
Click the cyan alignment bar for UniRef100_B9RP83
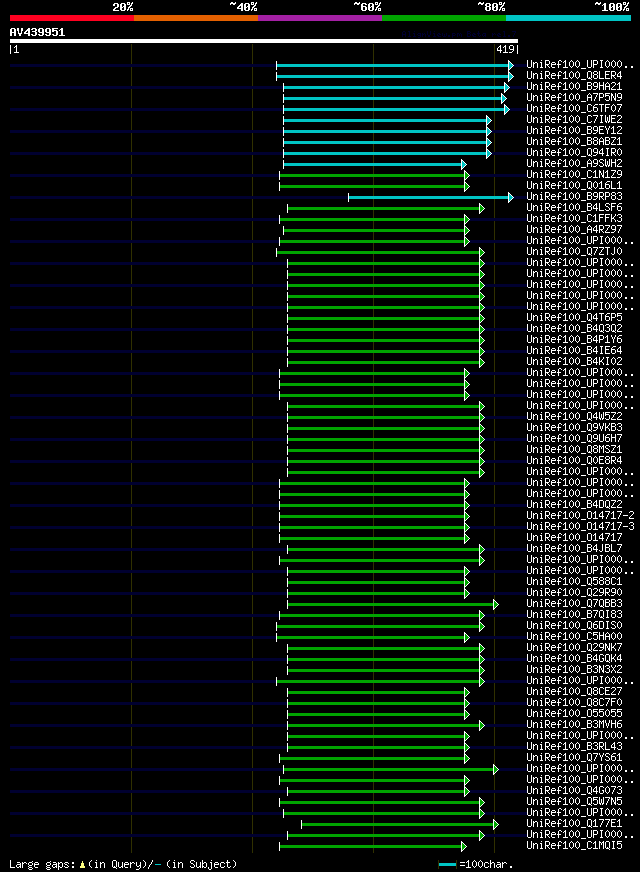tap(431, 197)
